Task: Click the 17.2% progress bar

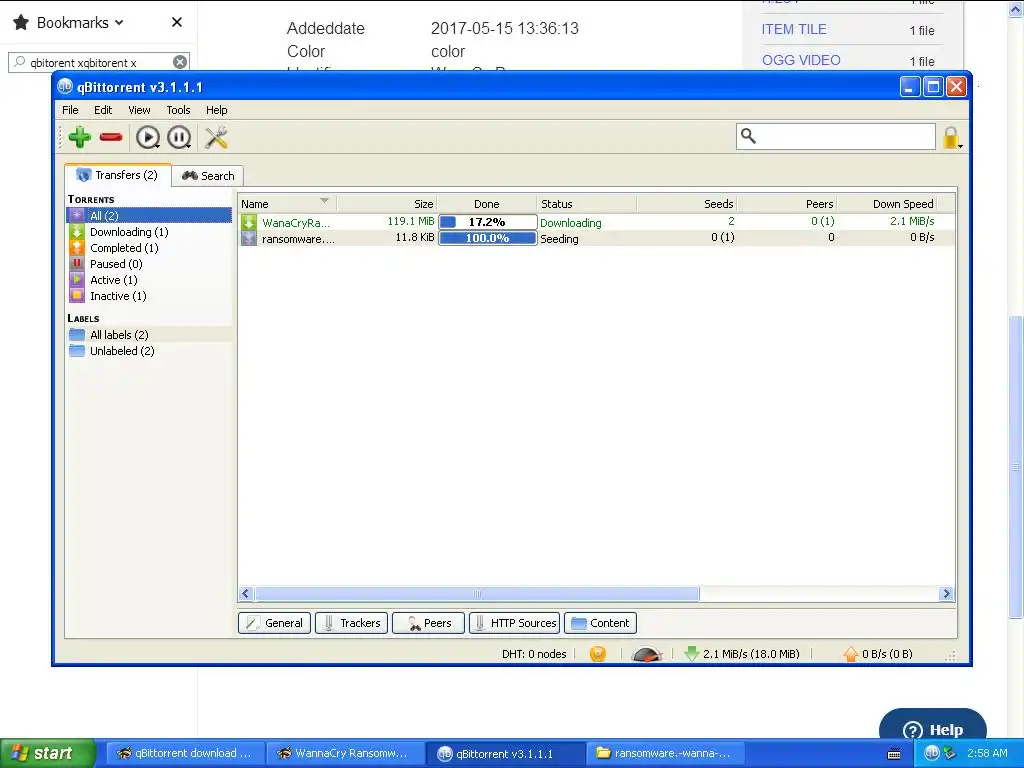Action: coord(488,222)
